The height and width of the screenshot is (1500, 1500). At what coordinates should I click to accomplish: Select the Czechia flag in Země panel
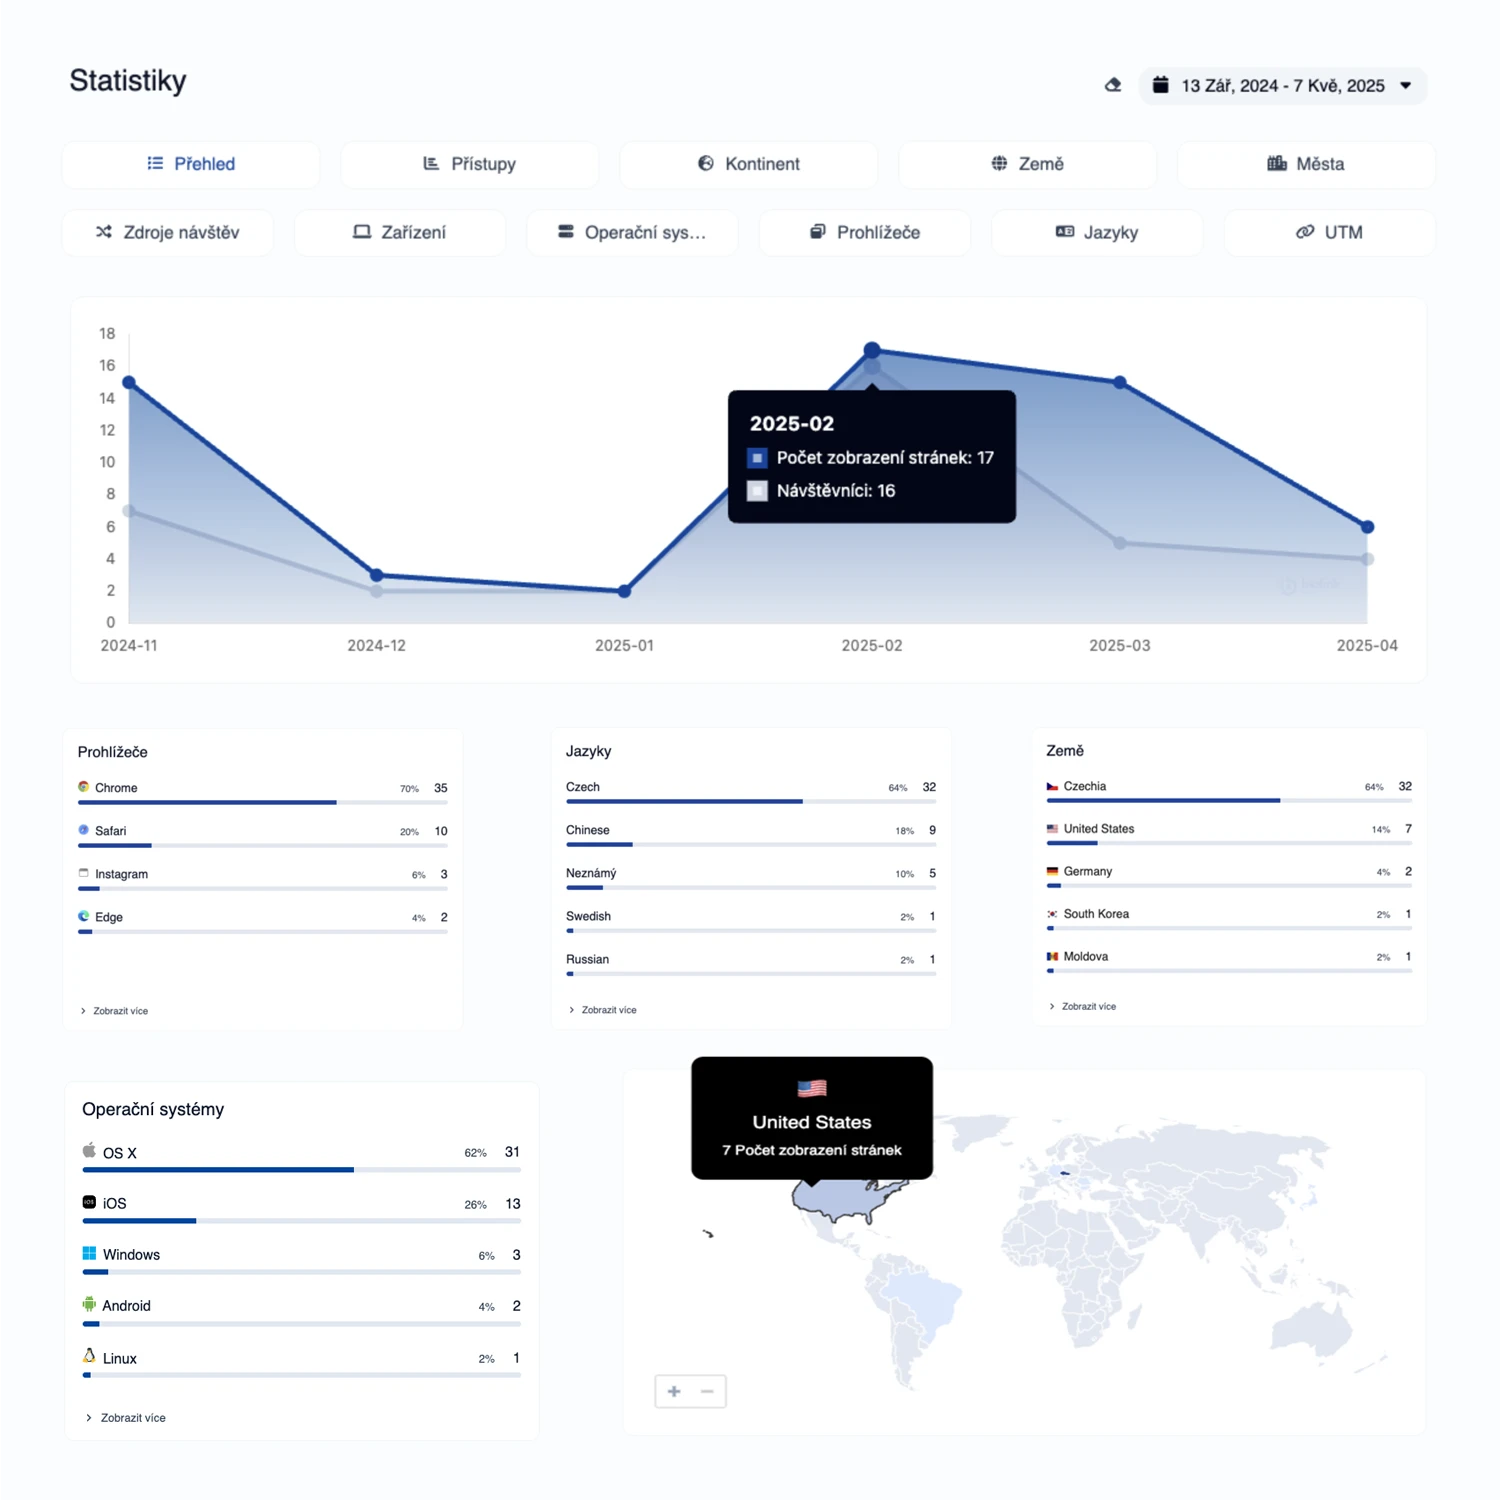tap(1051, 786)
